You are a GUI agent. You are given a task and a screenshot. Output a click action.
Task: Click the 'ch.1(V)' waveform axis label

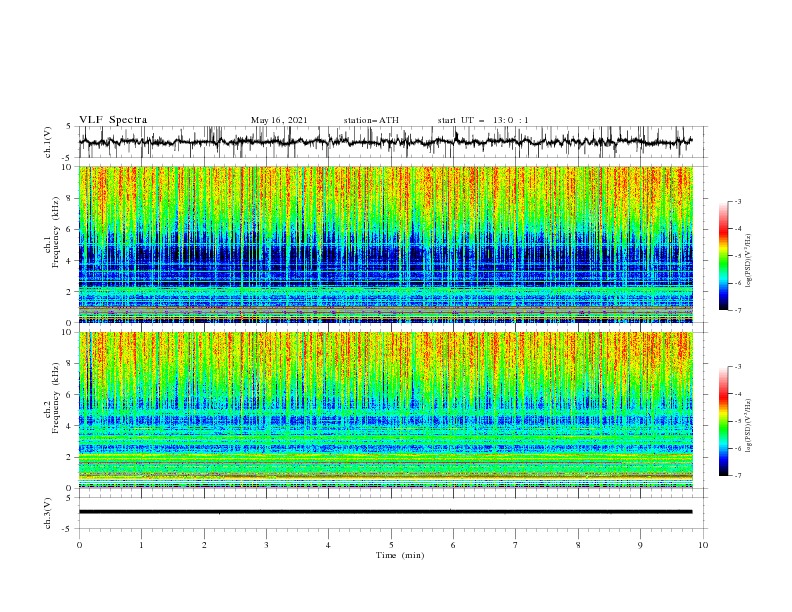tap(48, 142)
